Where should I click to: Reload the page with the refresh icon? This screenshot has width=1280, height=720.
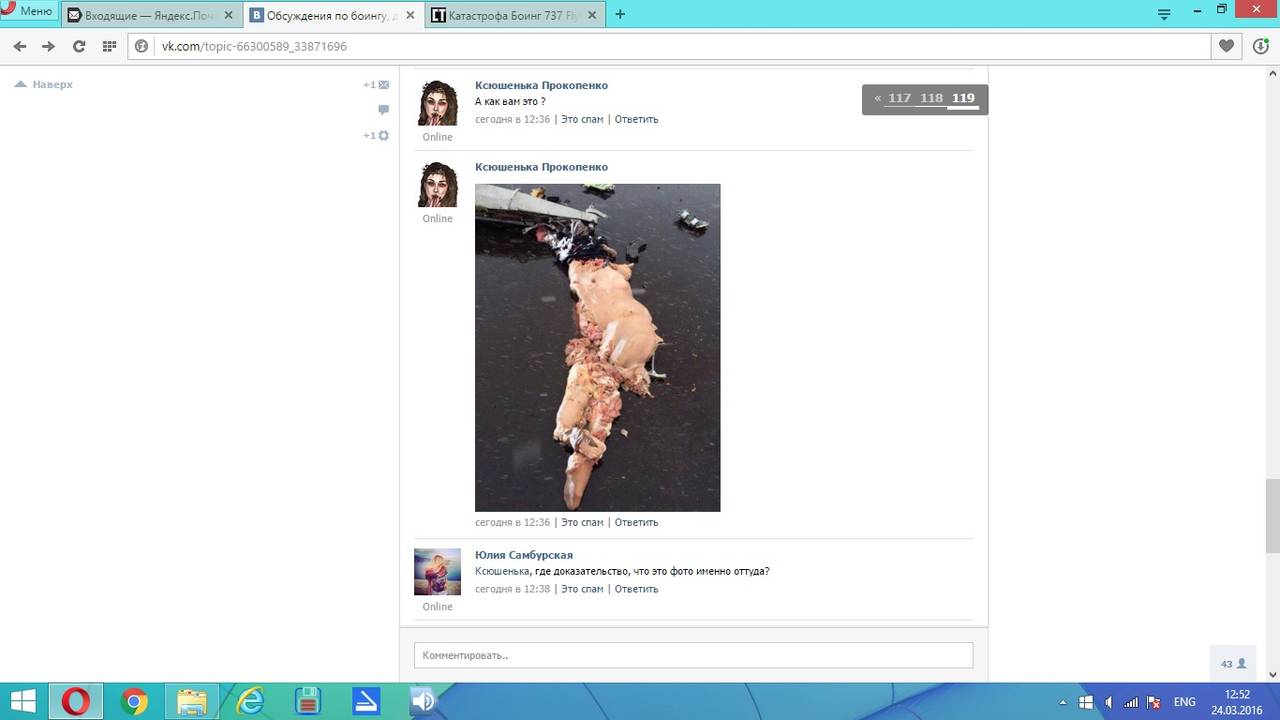pos(79,46)
